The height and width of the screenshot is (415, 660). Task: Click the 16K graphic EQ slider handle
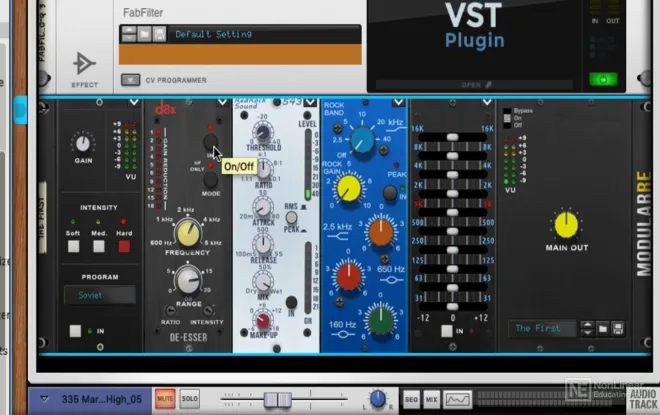[x=452, y=137]
